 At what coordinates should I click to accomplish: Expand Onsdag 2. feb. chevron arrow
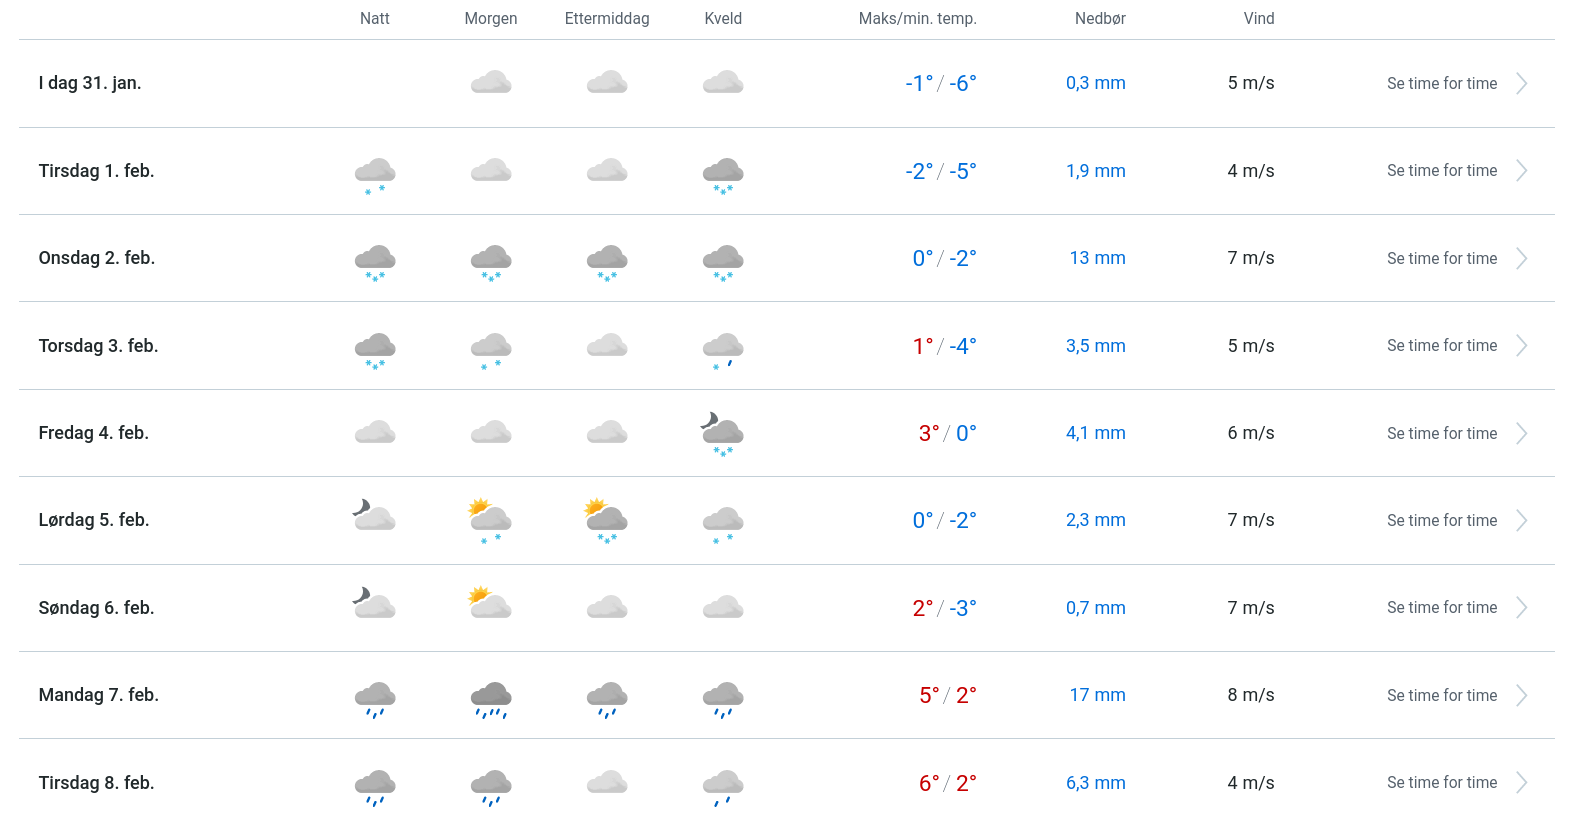[x=1521, y=259]
